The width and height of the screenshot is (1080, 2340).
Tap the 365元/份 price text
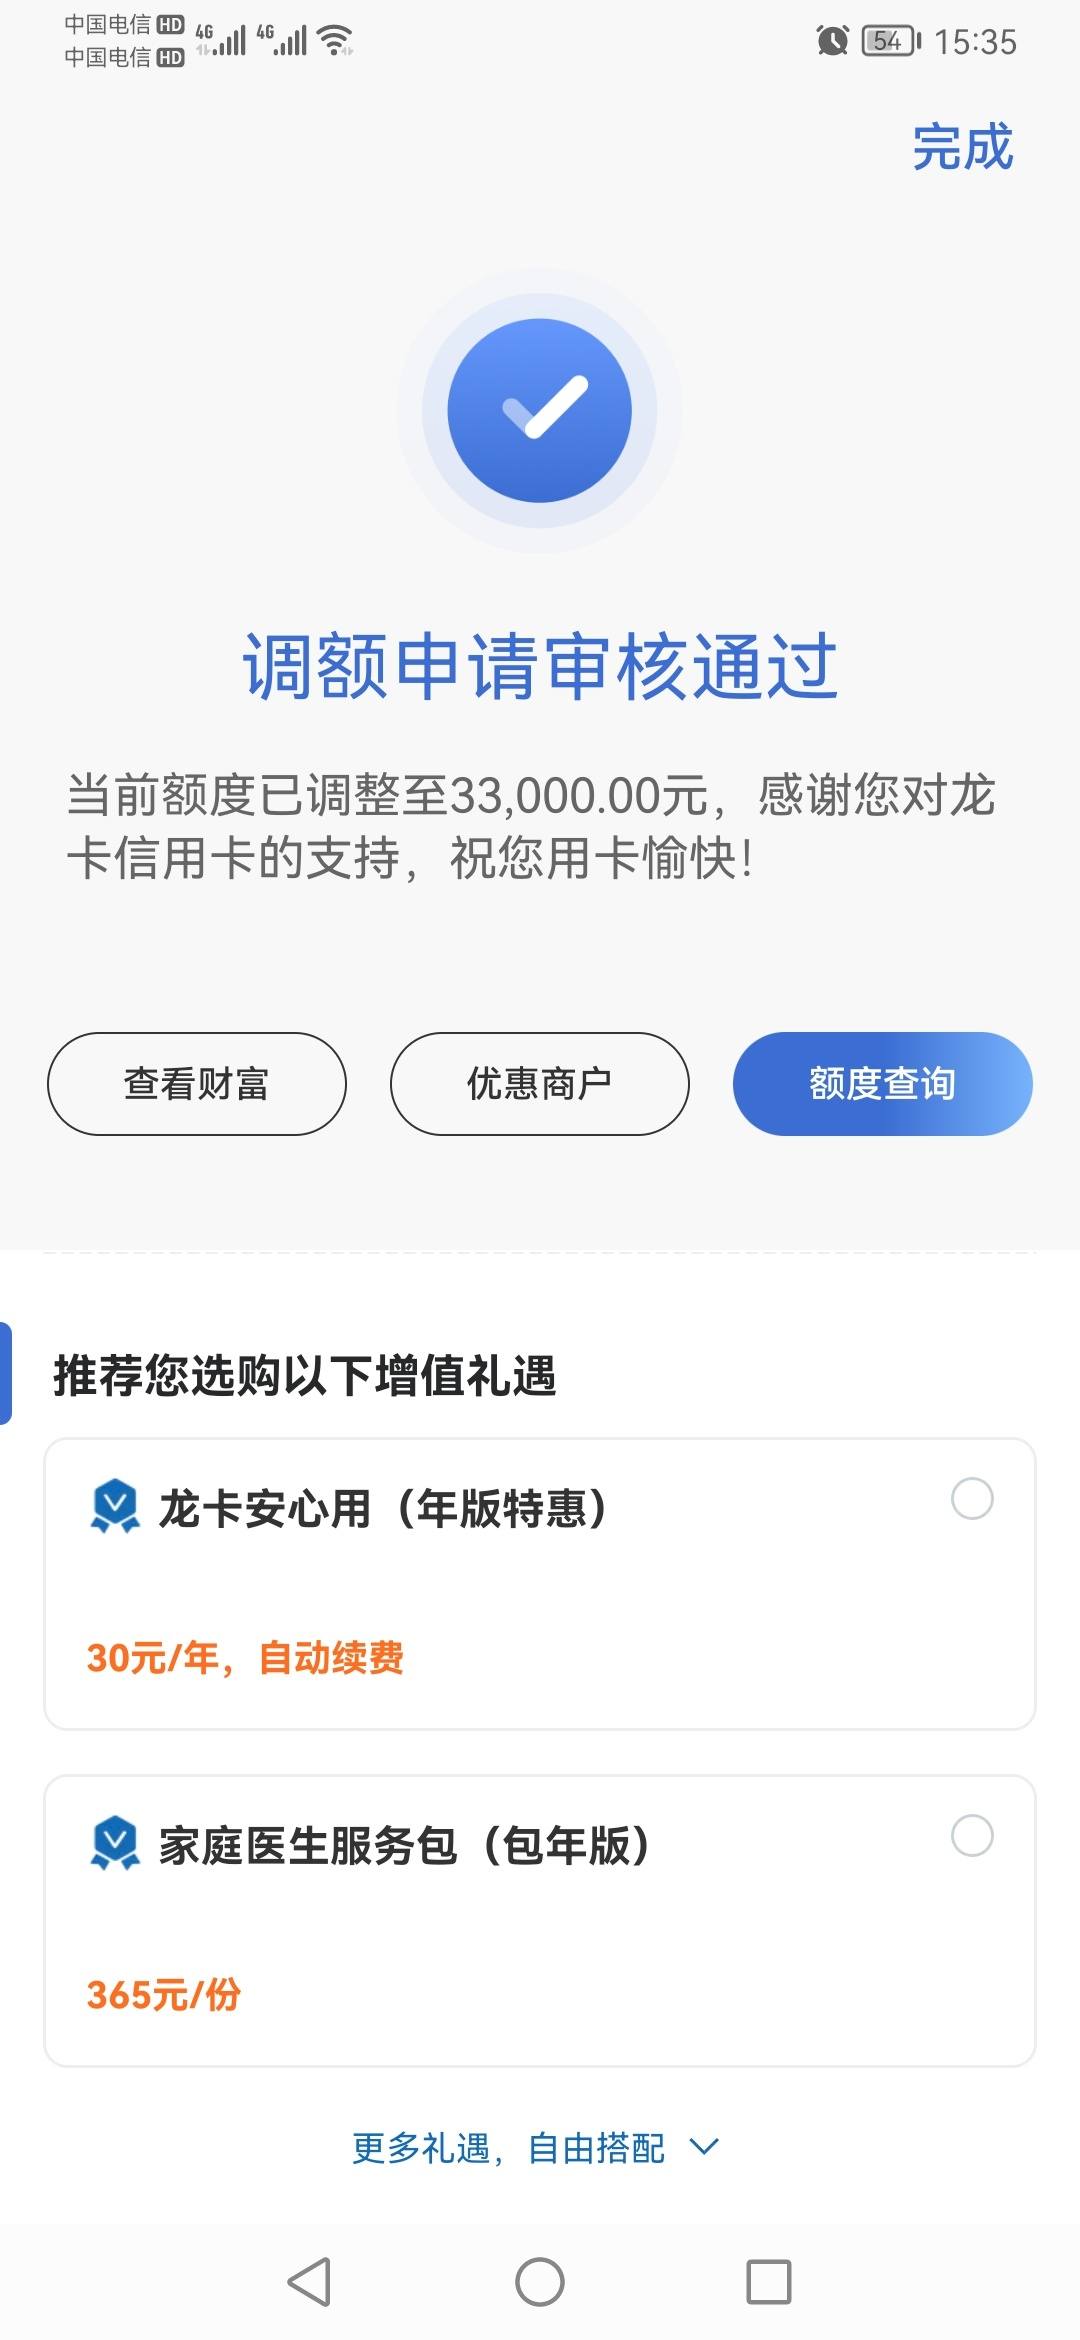164,1995
